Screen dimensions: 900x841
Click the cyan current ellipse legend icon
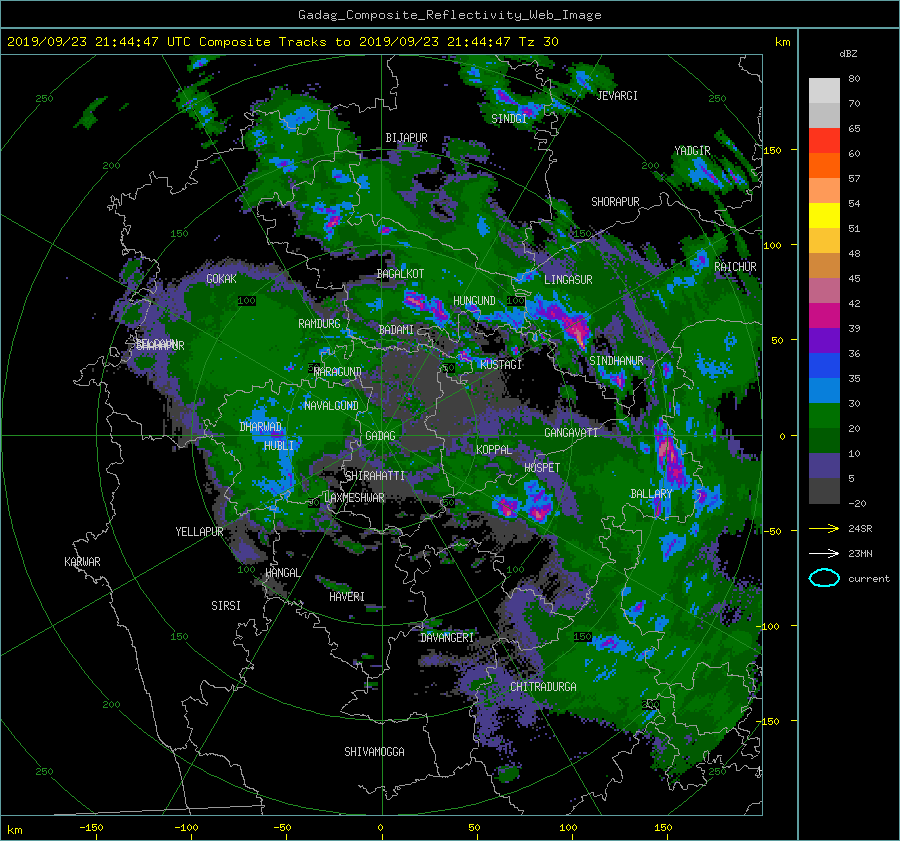click(x=824, y=578)
